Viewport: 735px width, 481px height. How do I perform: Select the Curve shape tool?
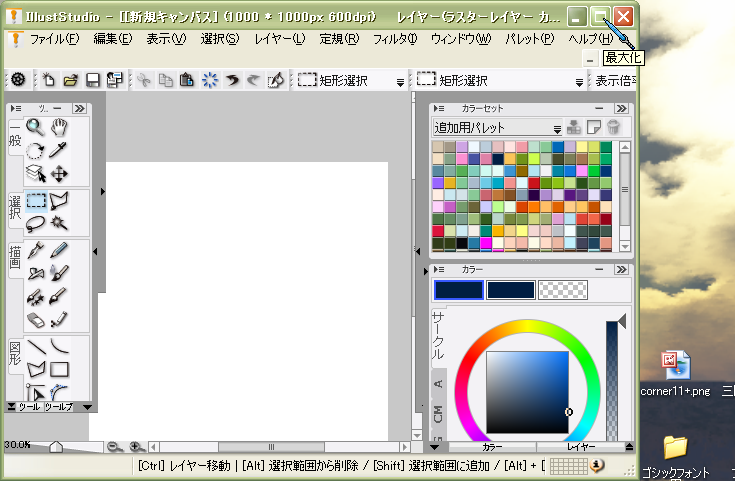click(59, 347)
